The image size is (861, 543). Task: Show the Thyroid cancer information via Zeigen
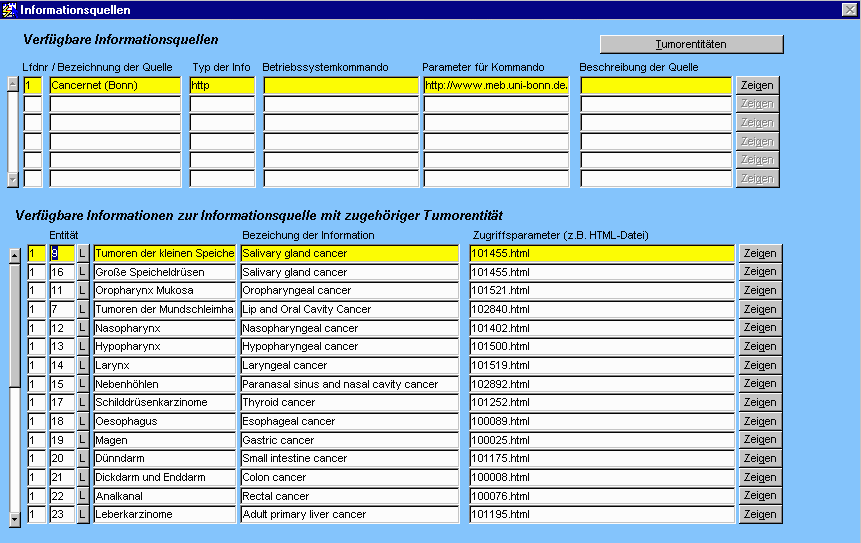point(759,402)
